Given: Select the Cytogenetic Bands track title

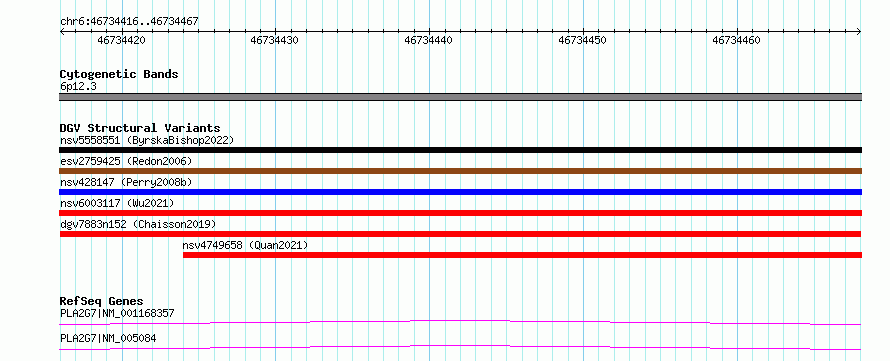Looking at the screenshot, I should (x=119, y=74).
